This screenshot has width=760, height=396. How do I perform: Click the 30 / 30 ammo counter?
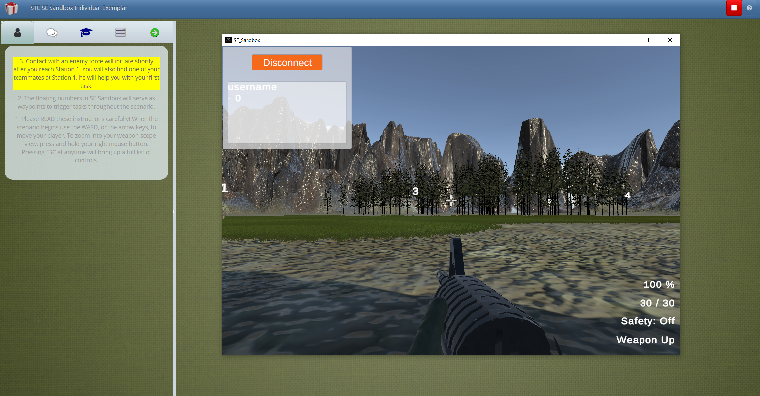coord(657,303)
